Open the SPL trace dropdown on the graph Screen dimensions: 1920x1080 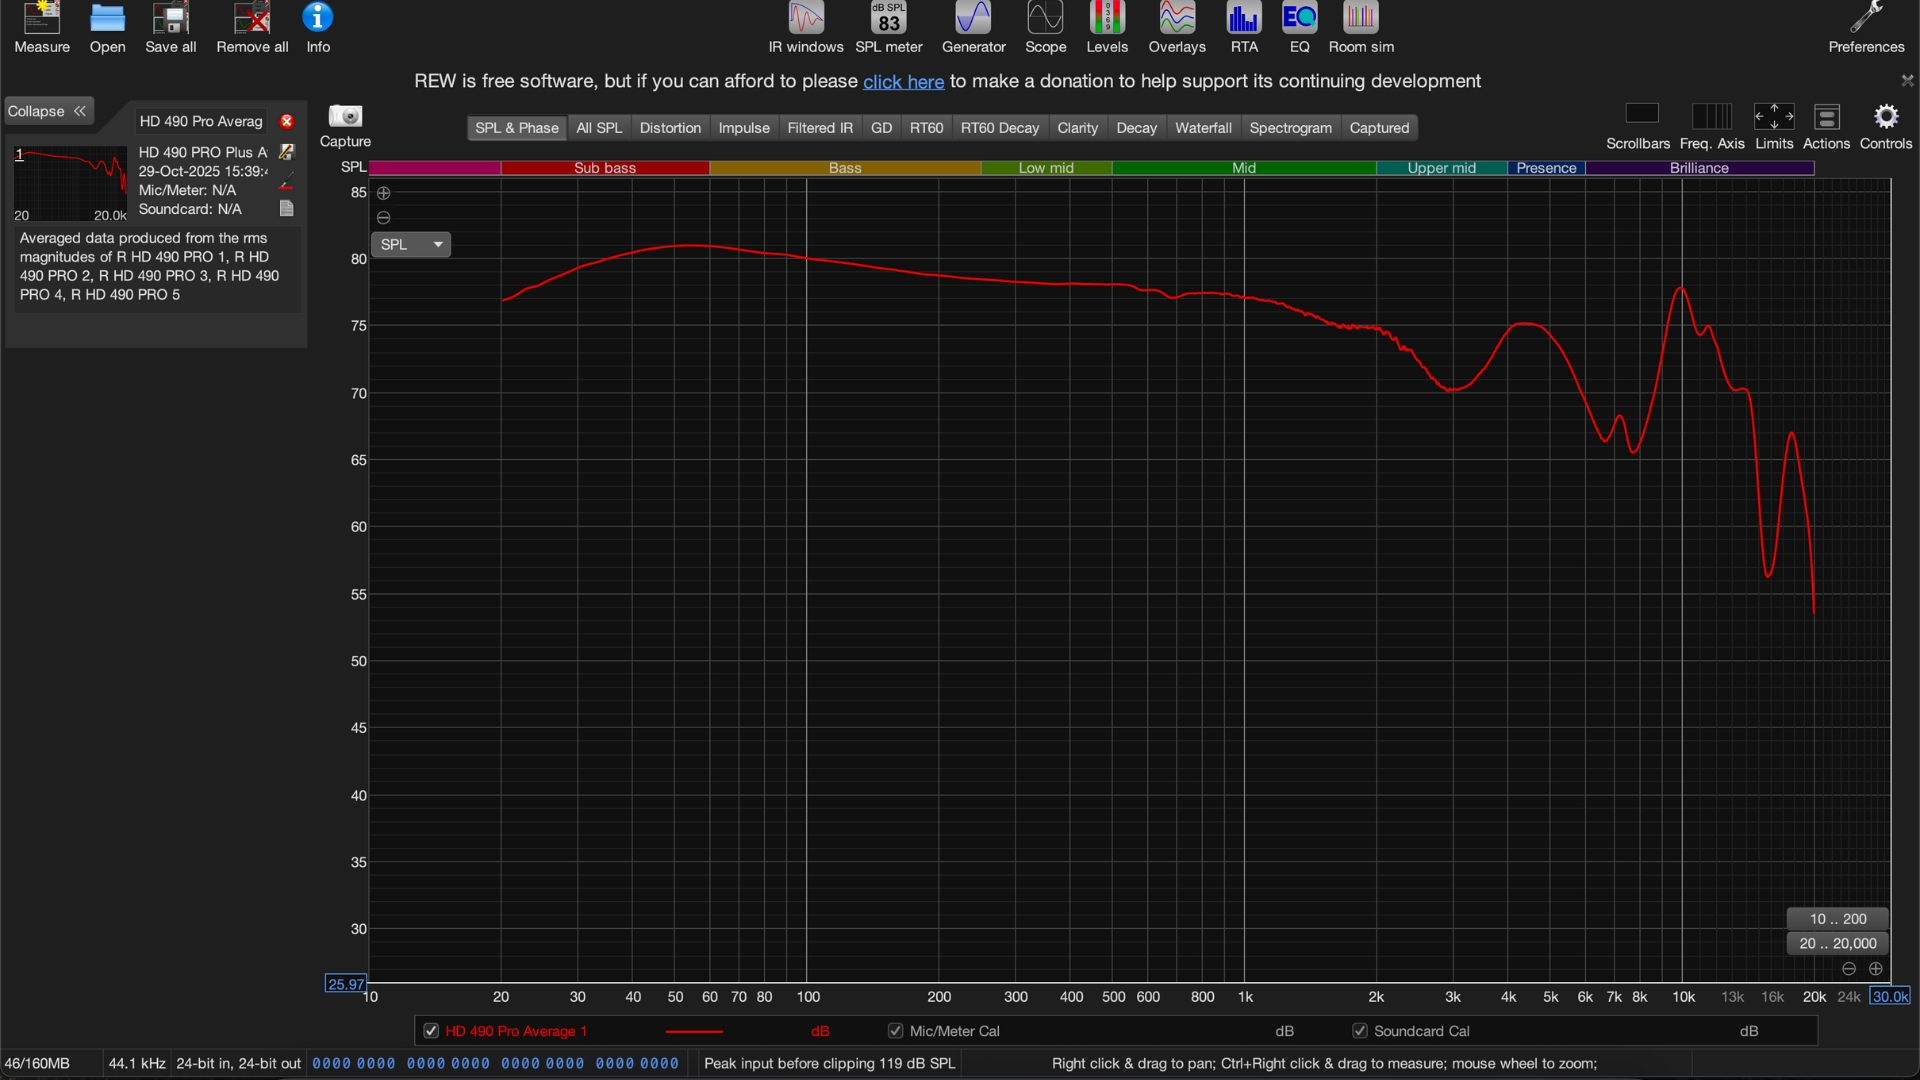pos(411,244)
